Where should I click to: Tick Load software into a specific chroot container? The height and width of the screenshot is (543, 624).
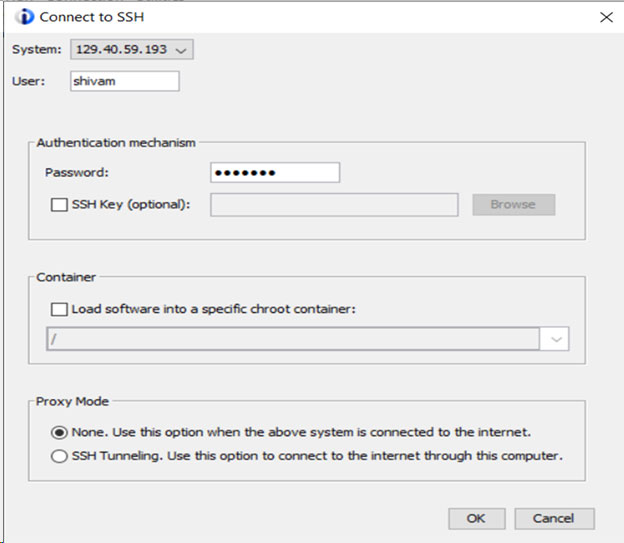(59, 309)
